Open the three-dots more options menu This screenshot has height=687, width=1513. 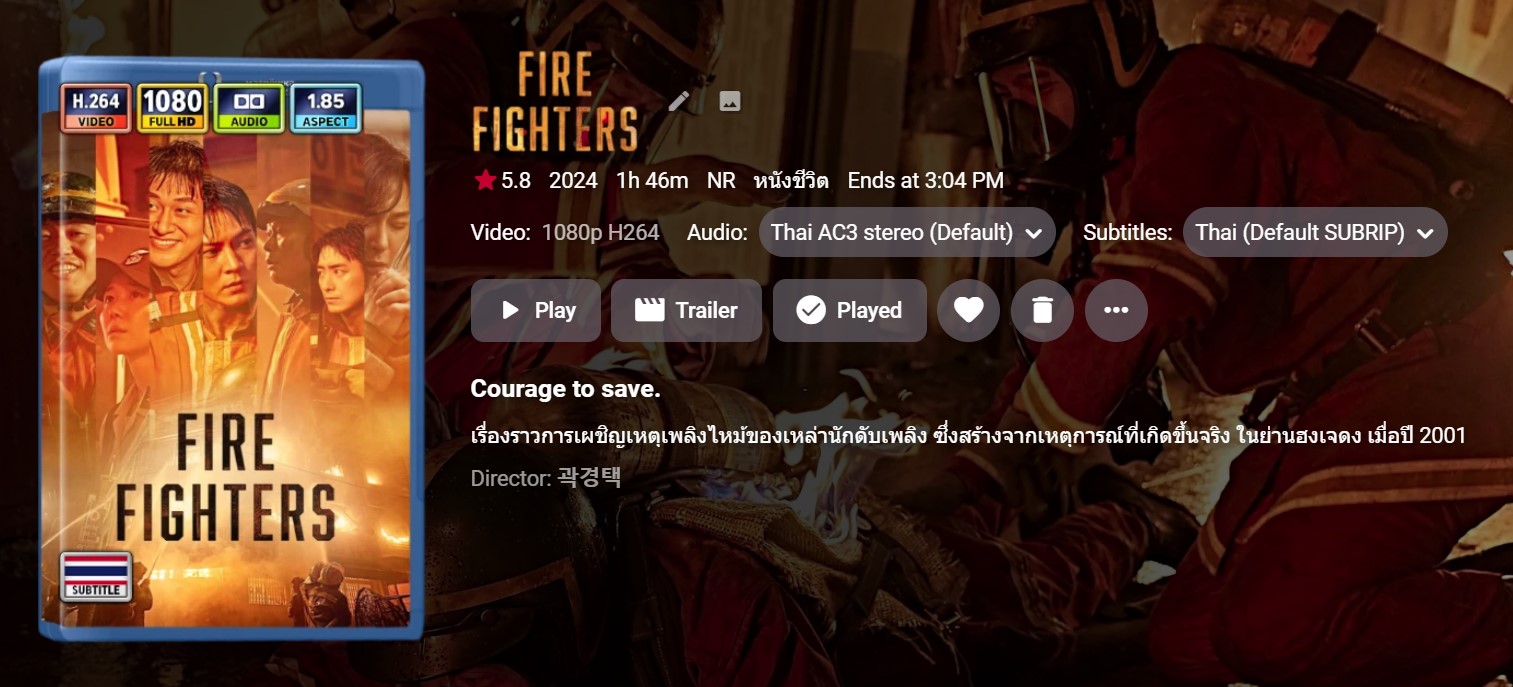[x=1116, y=310]
